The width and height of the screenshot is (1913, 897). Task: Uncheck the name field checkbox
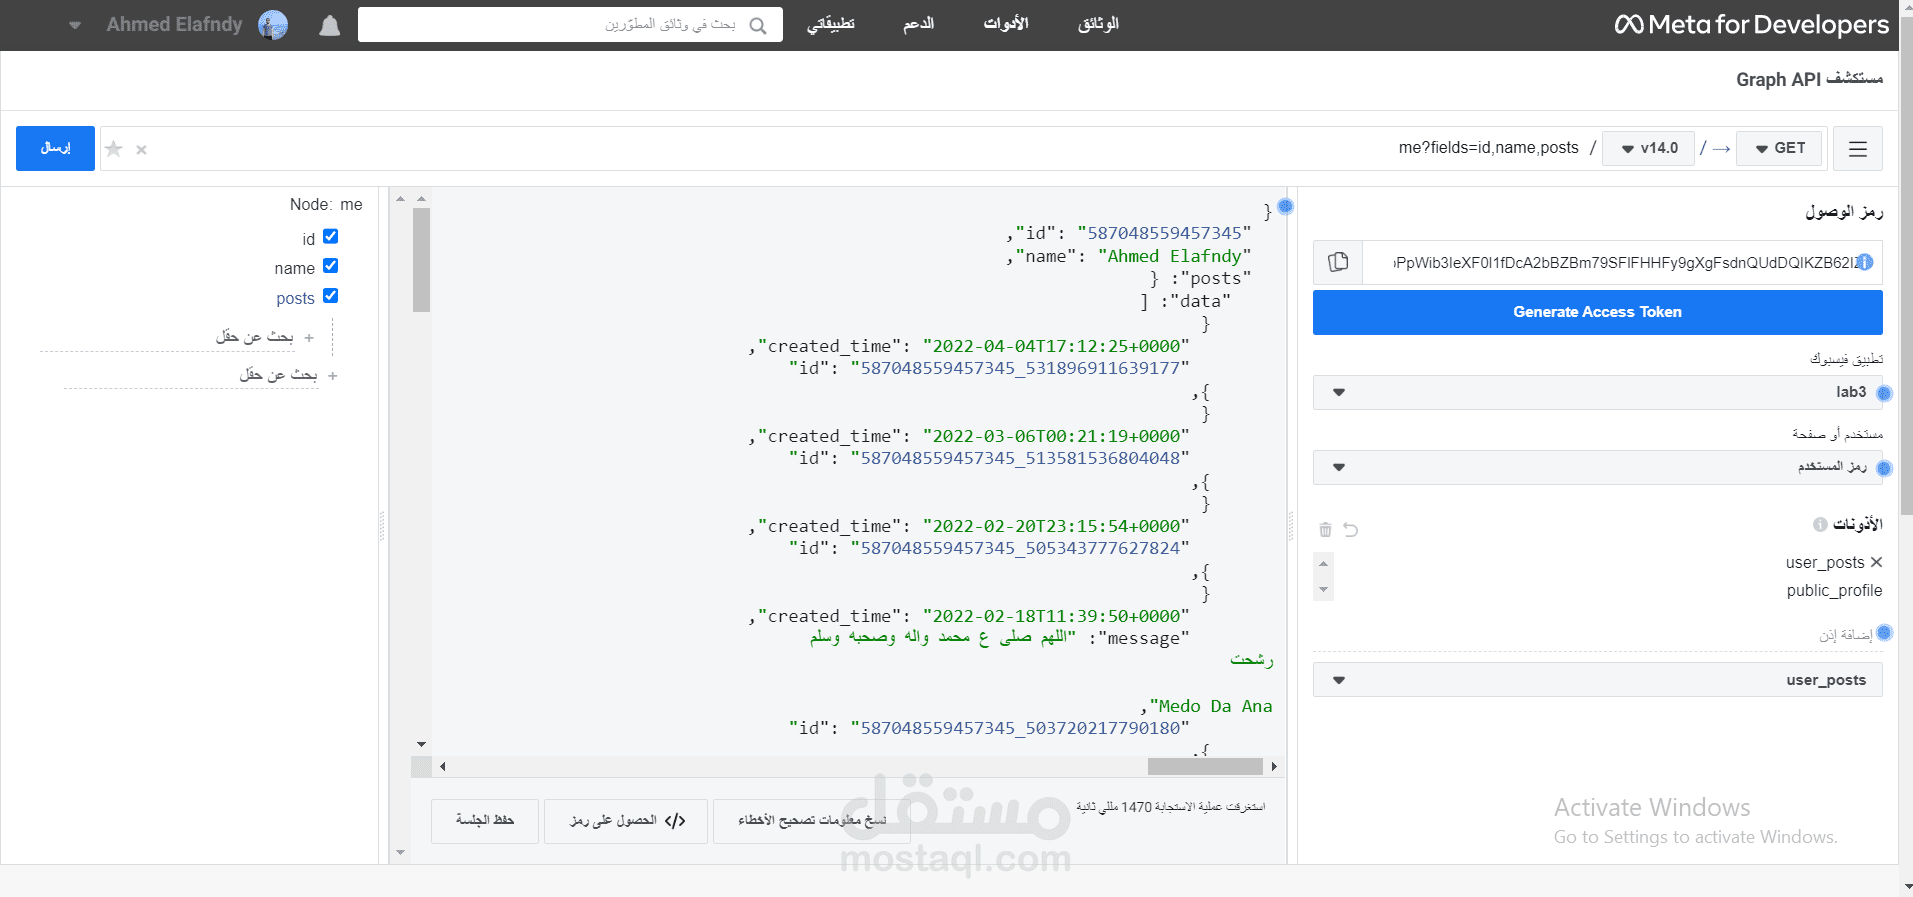pos(331,266)
